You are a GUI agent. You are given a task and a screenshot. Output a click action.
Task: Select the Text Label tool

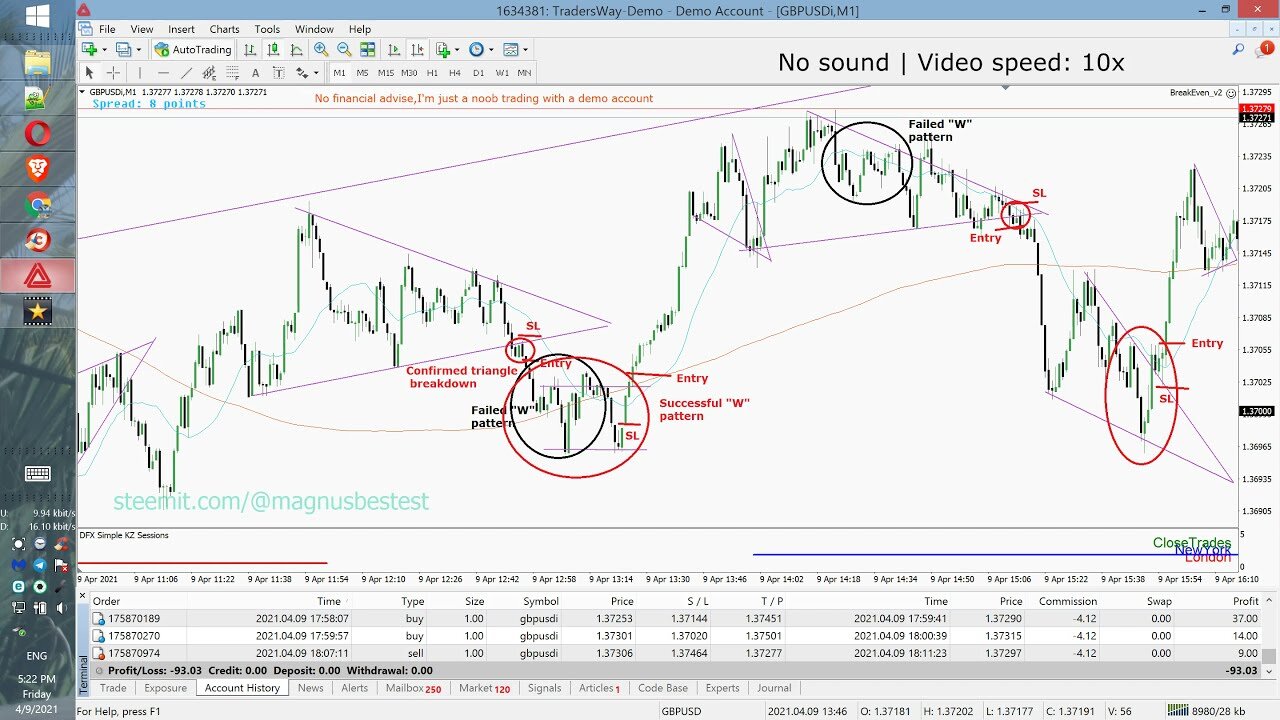(278, 73)
